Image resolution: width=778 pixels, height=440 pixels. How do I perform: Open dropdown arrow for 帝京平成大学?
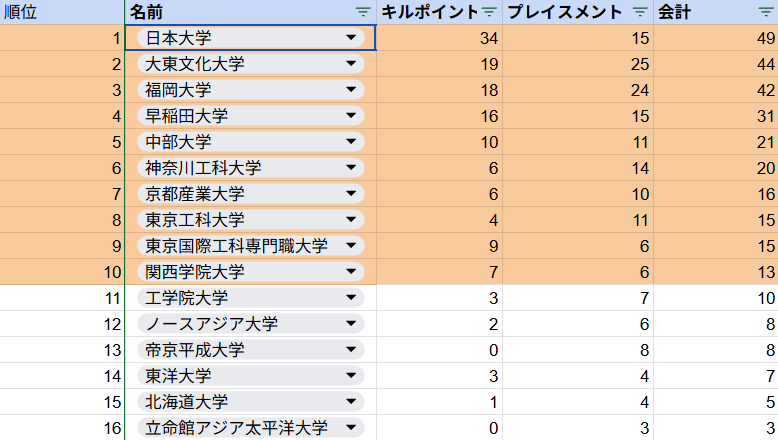pos(351,350)
